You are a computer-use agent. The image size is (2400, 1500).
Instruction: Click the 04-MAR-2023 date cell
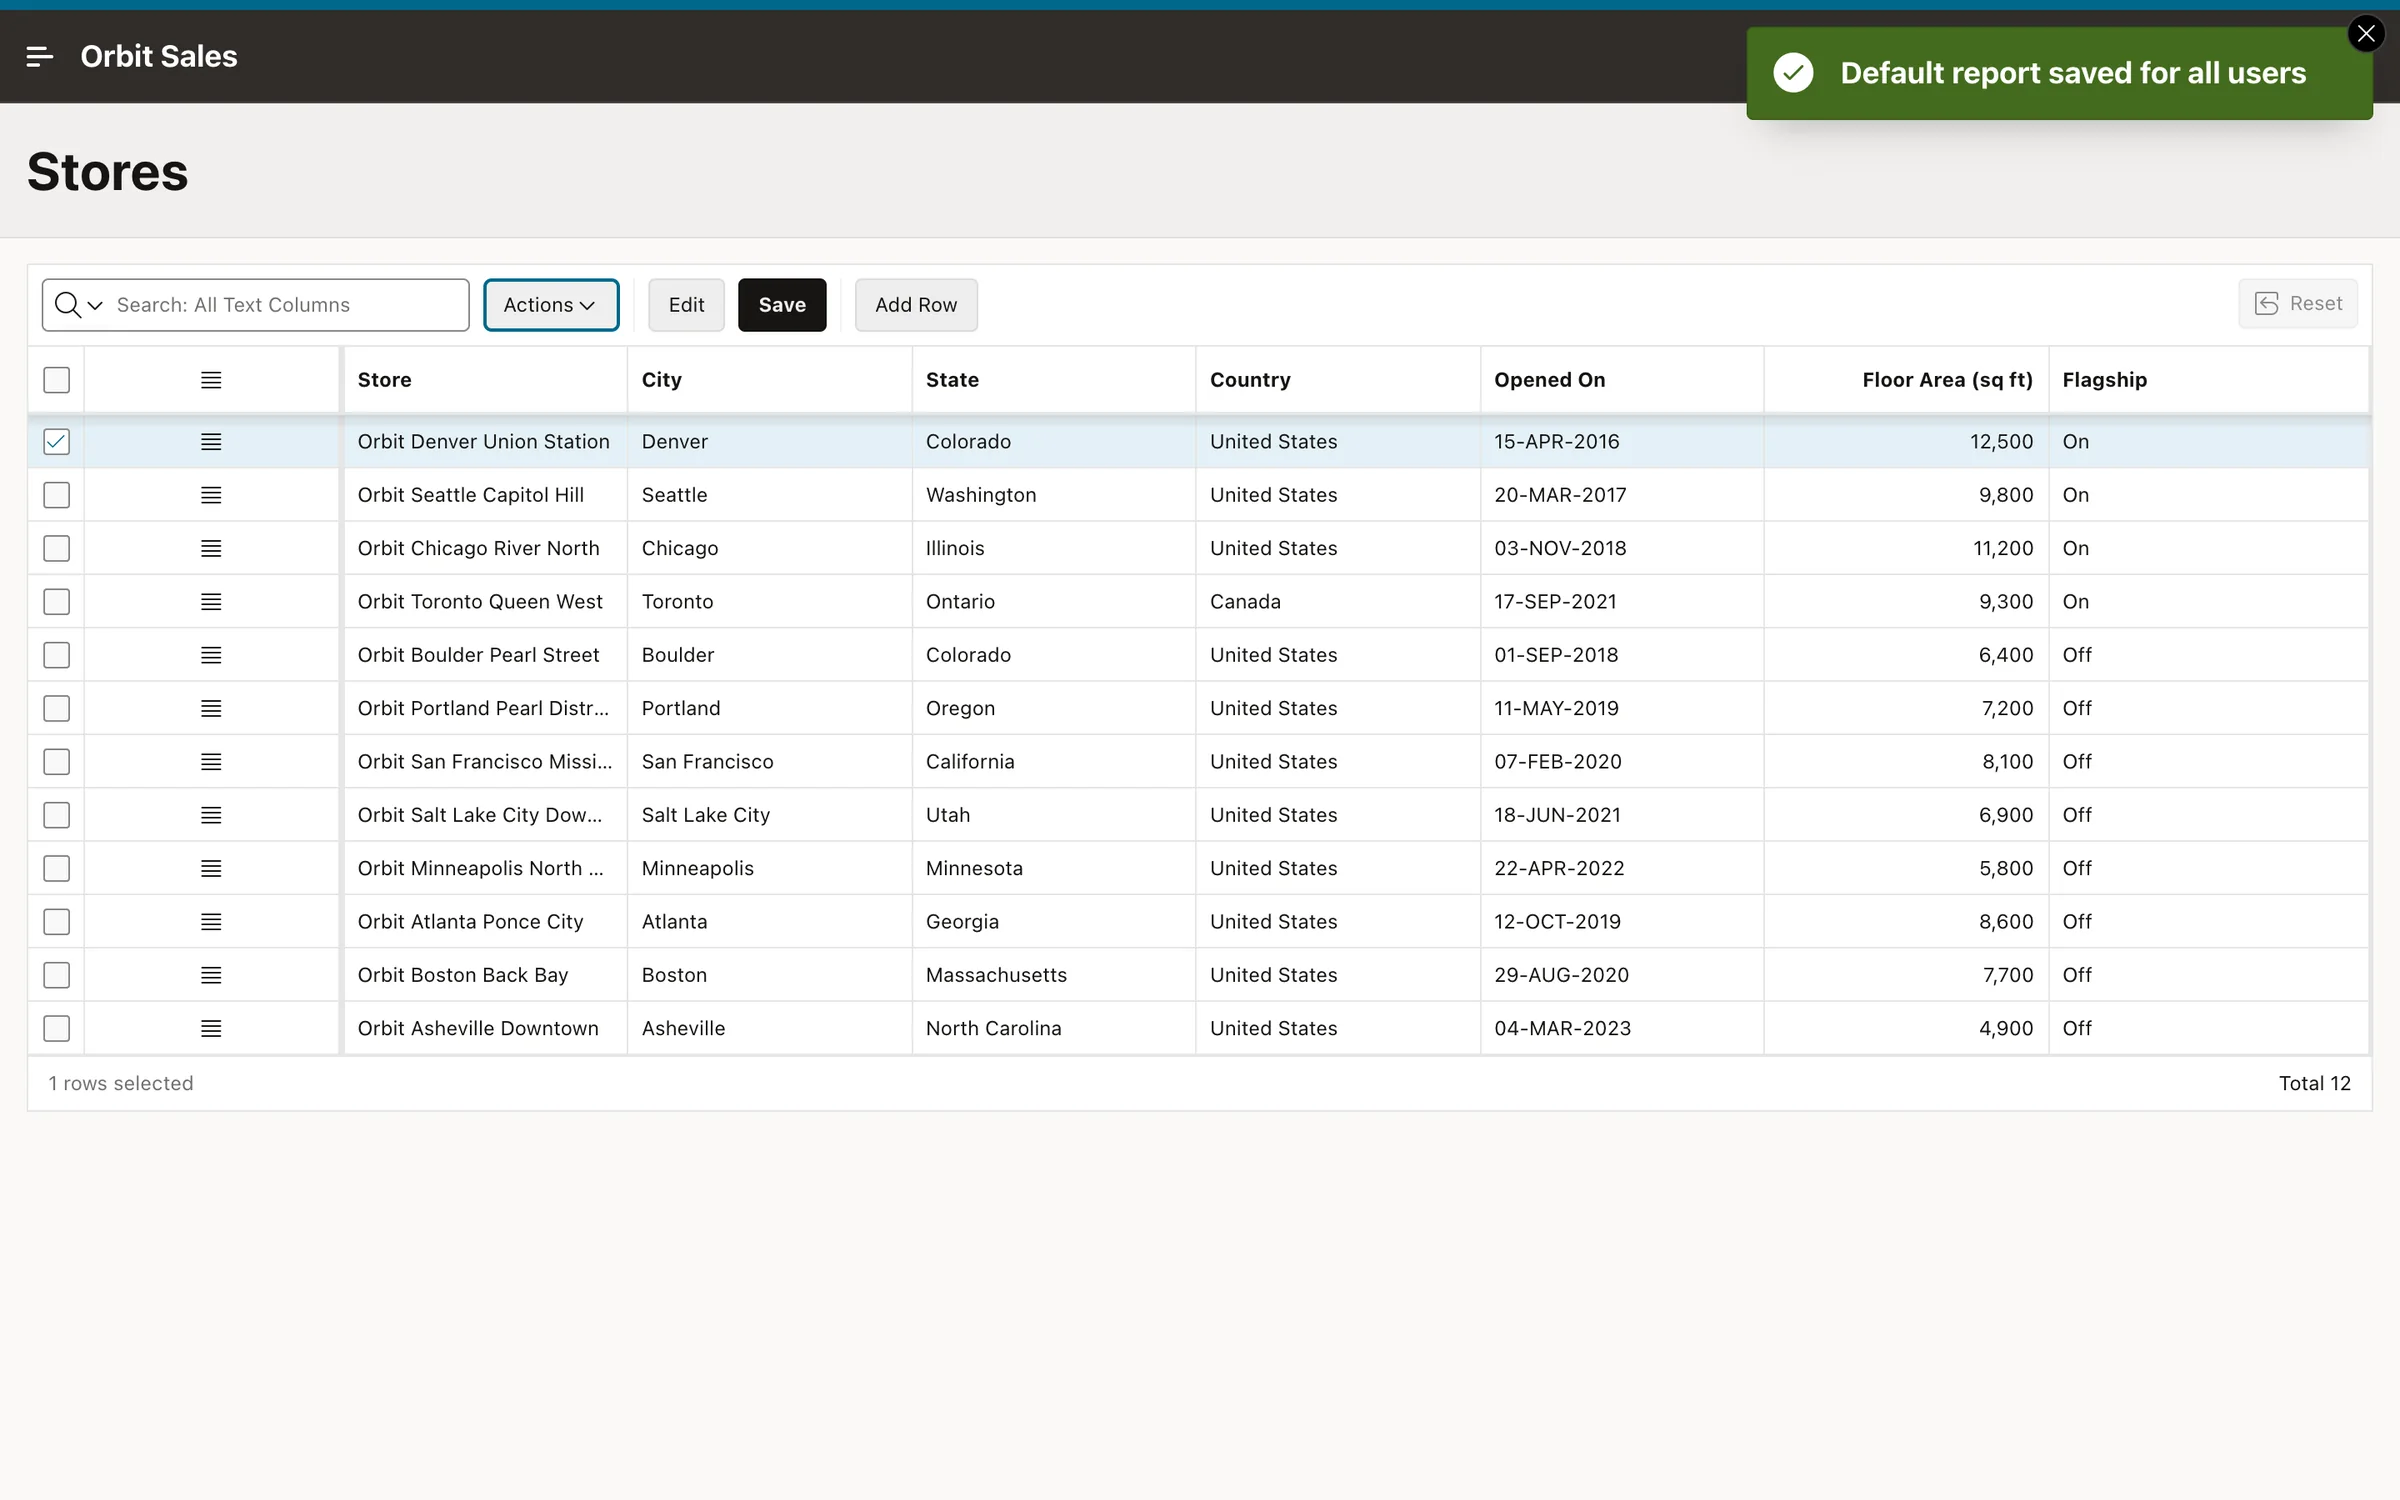[x=1621, y=1028]
